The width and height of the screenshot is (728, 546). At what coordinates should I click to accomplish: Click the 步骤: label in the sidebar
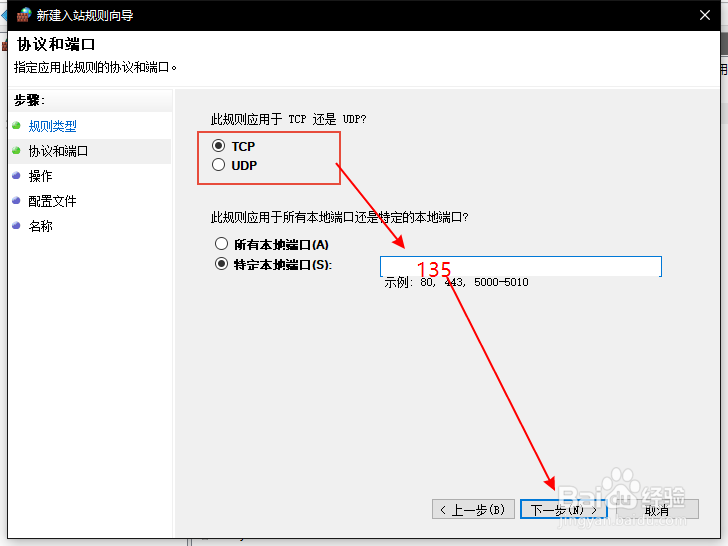point(29,100)
